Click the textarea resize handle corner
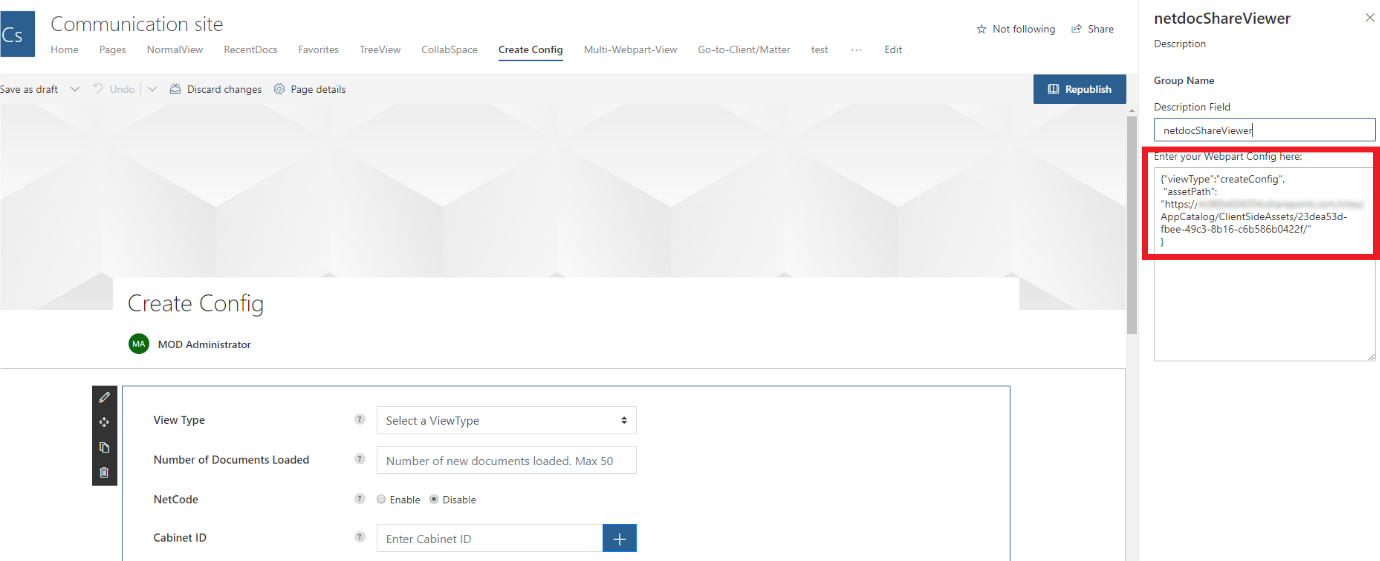Viewport: 1380px width, 561px height. (x=1371, y=357)
